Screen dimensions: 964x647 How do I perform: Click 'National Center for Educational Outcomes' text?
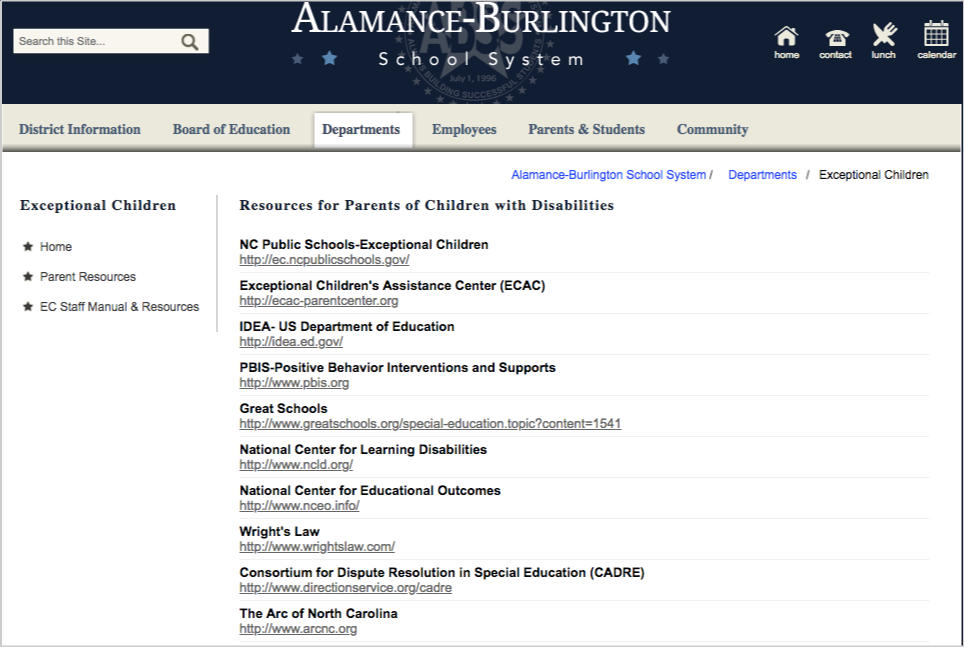pyautogui.click(x=370, y=490)
